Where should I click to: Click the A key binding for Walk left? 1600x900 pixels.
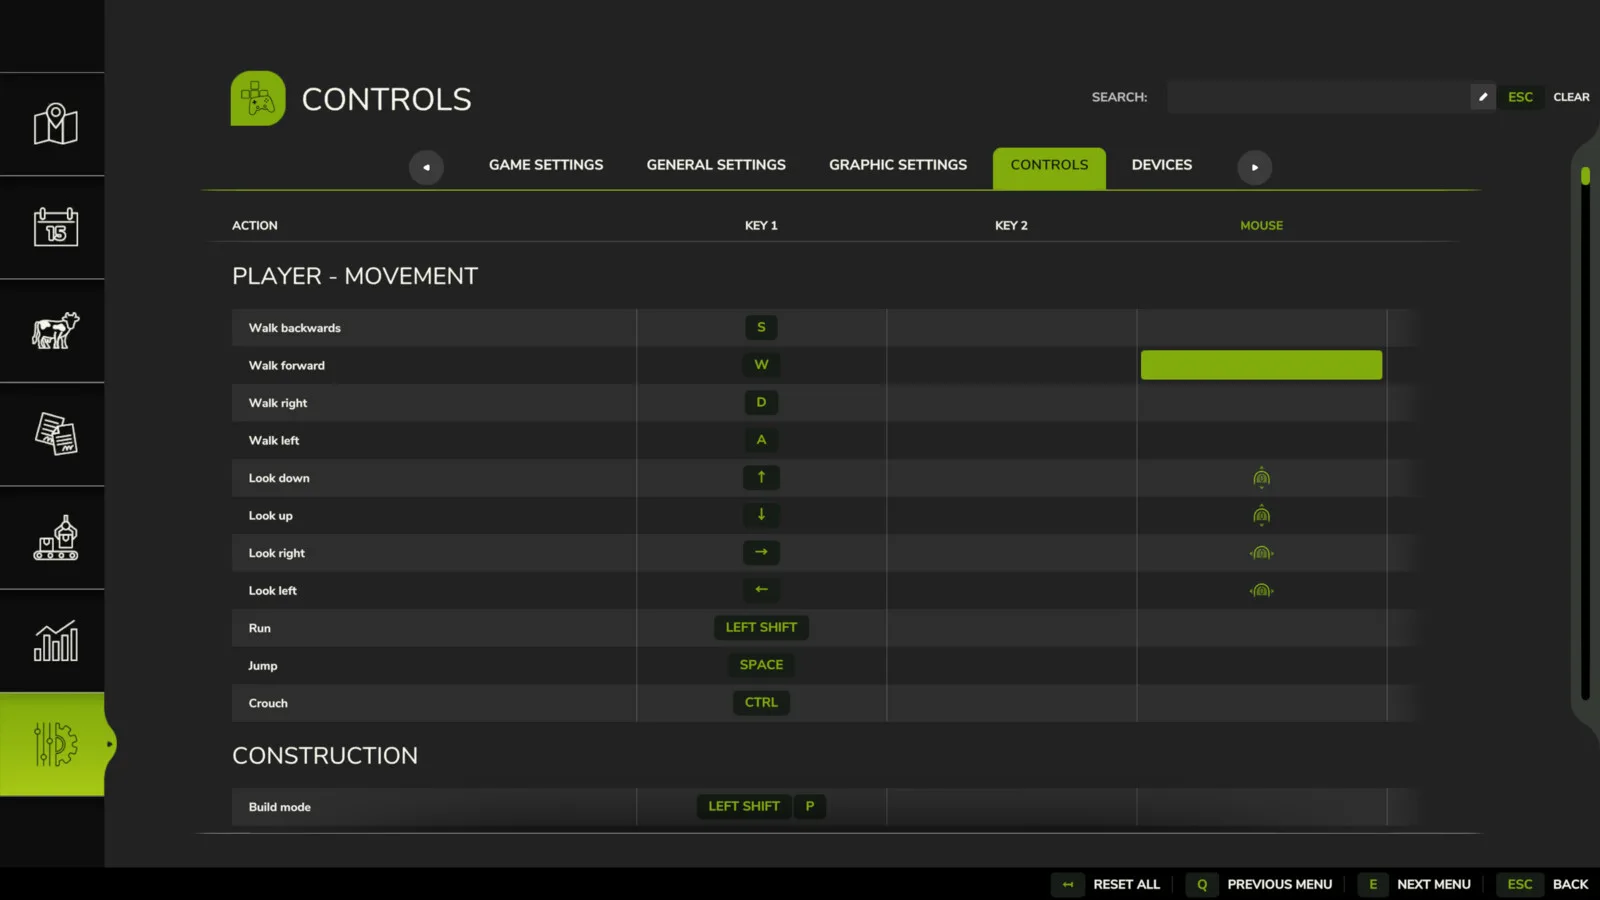pyautogui.click(x=761, y=440)
